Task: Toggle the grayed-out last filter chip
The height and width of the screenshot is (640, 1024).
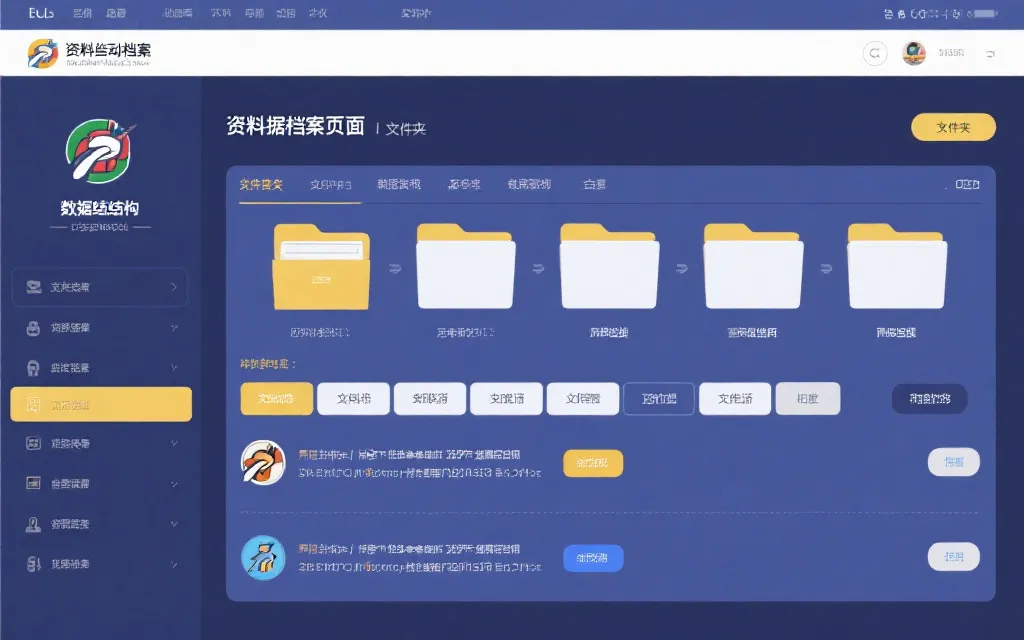Action: click(807, 398)
